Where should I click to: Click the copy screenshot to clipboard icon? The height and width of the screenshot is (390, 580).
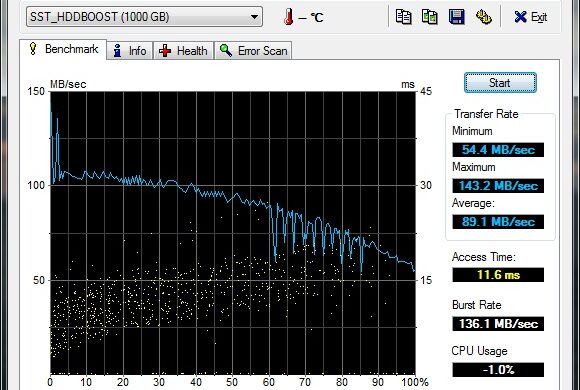point(429,17)
